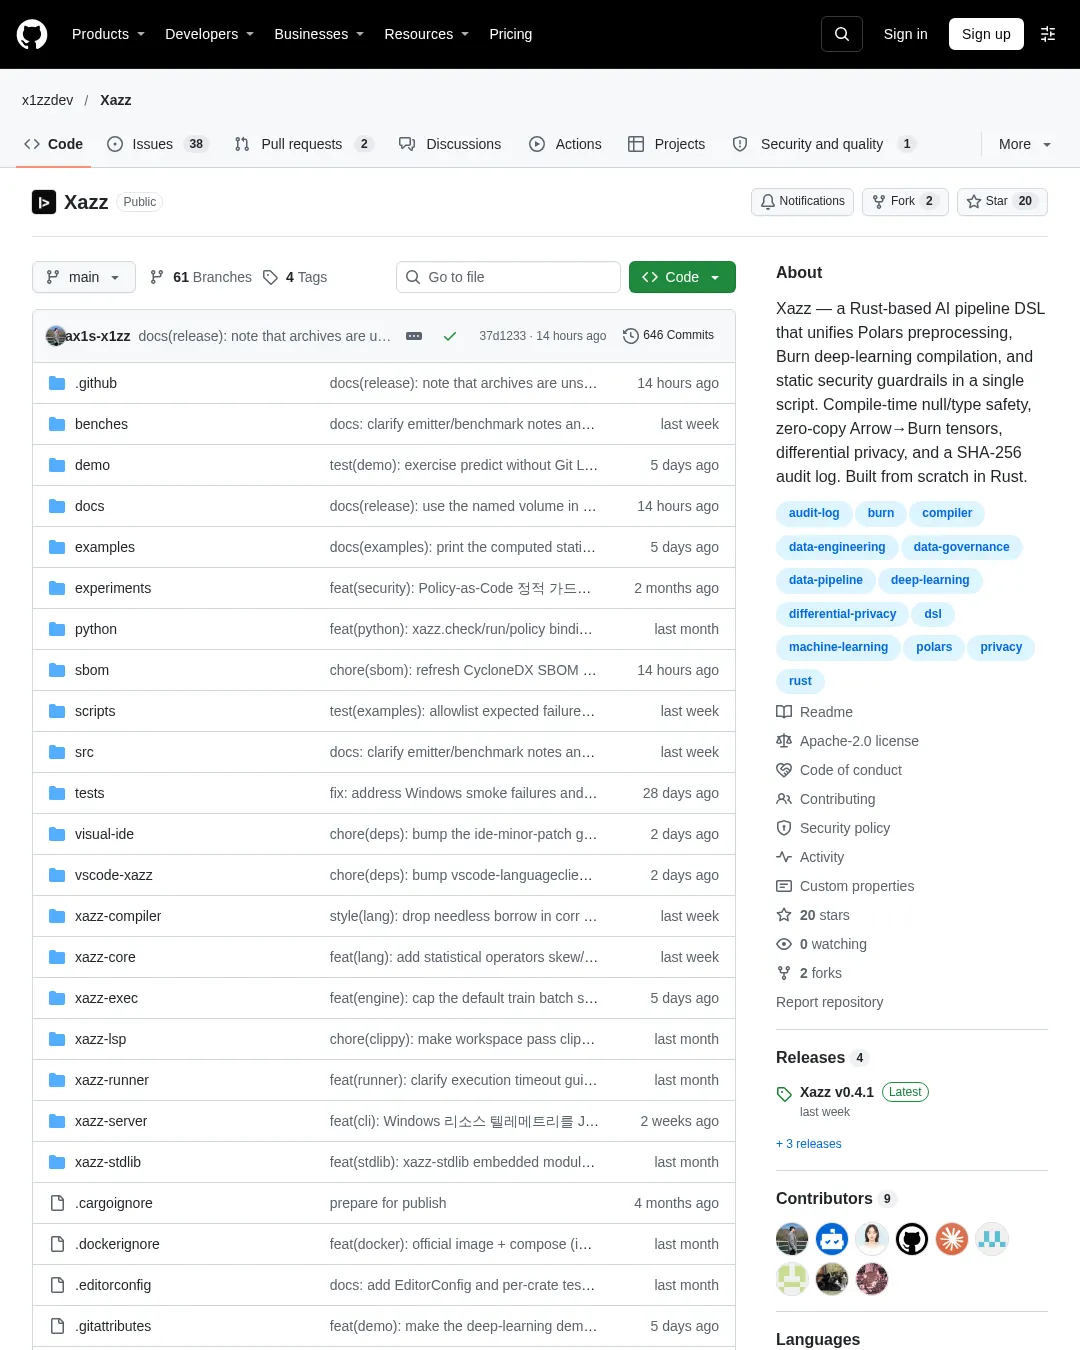Select the Code tab
This screenshot has width=1080, height=1350.
(x=53, y=144)
